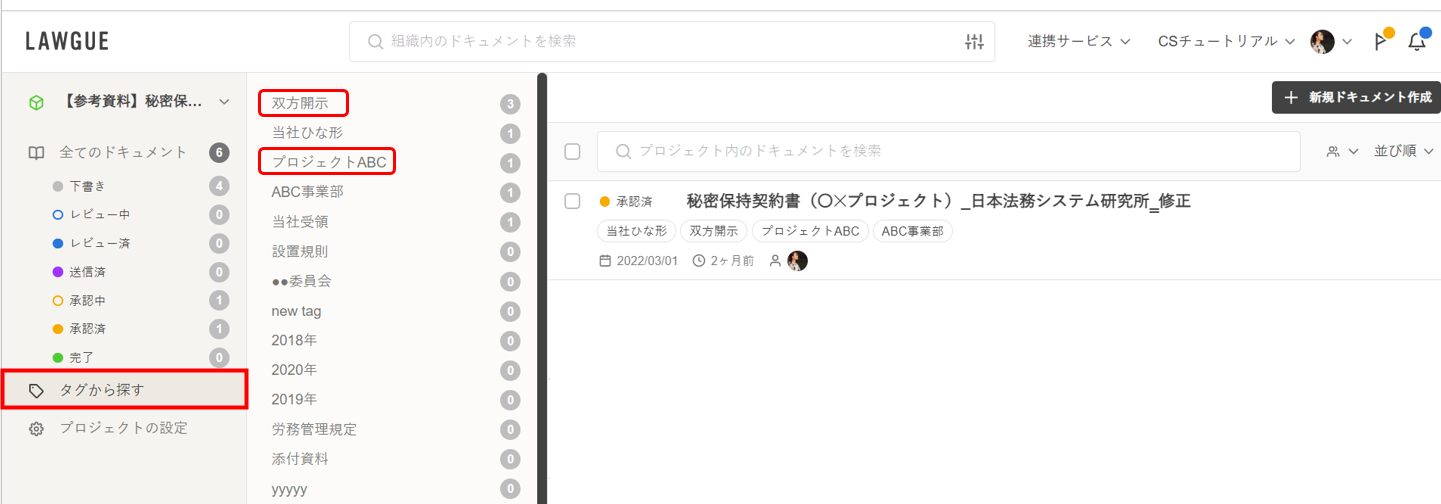The image size is (1441, 504).
Task: Click the user avatar in header
Action: tap(1322, 42)
